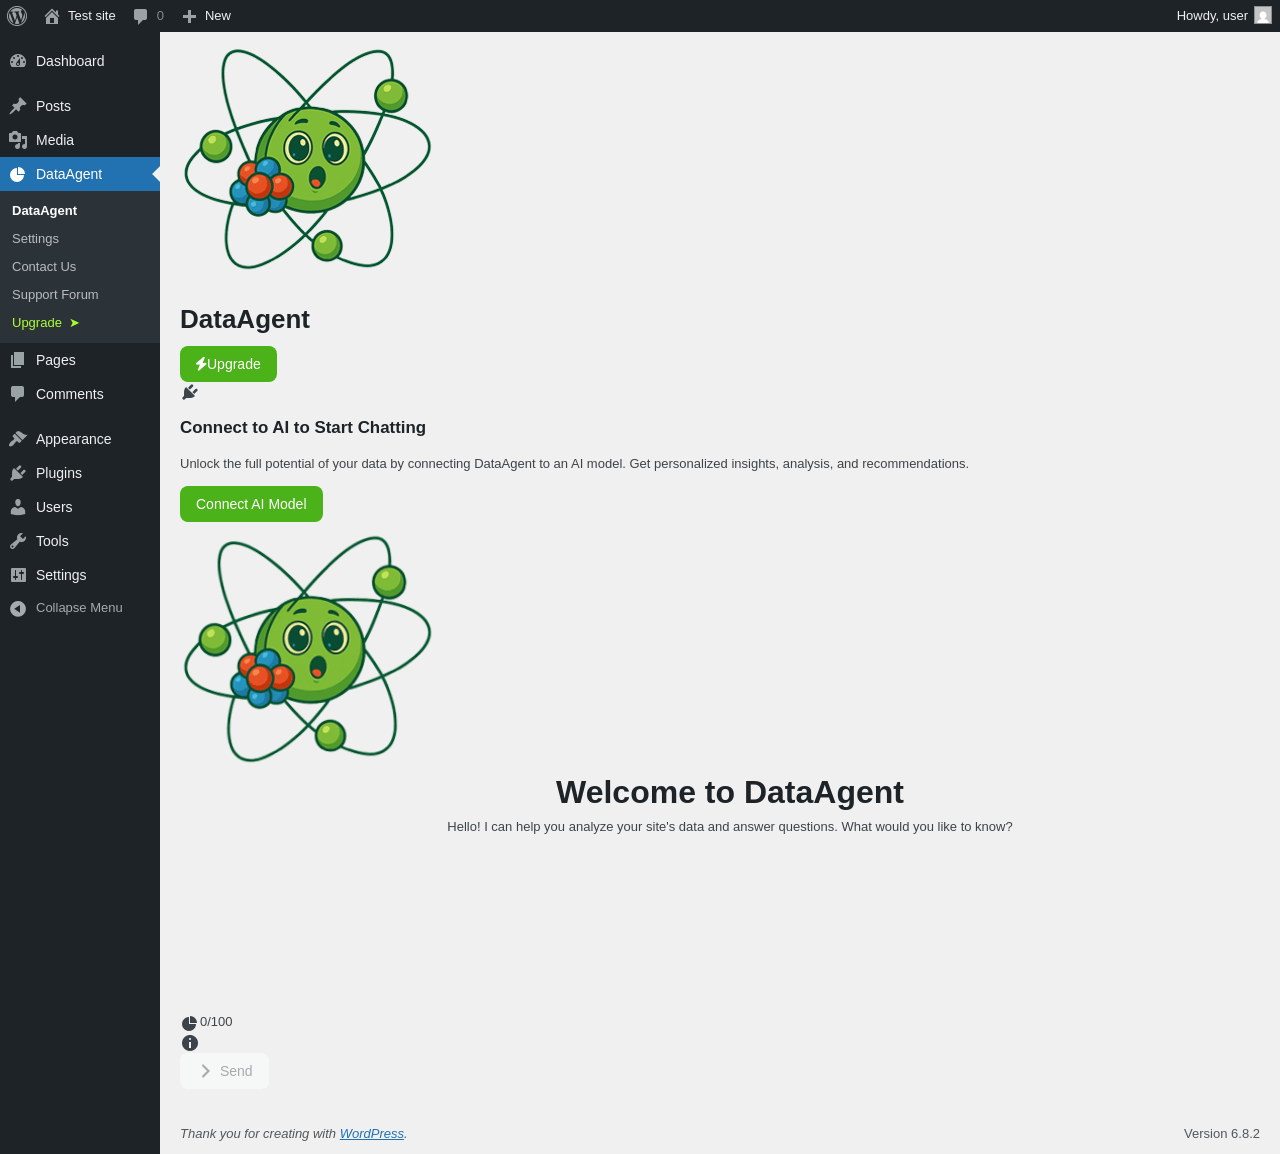
Task: Open the Users menu
Action: click(x=80, y=507)
